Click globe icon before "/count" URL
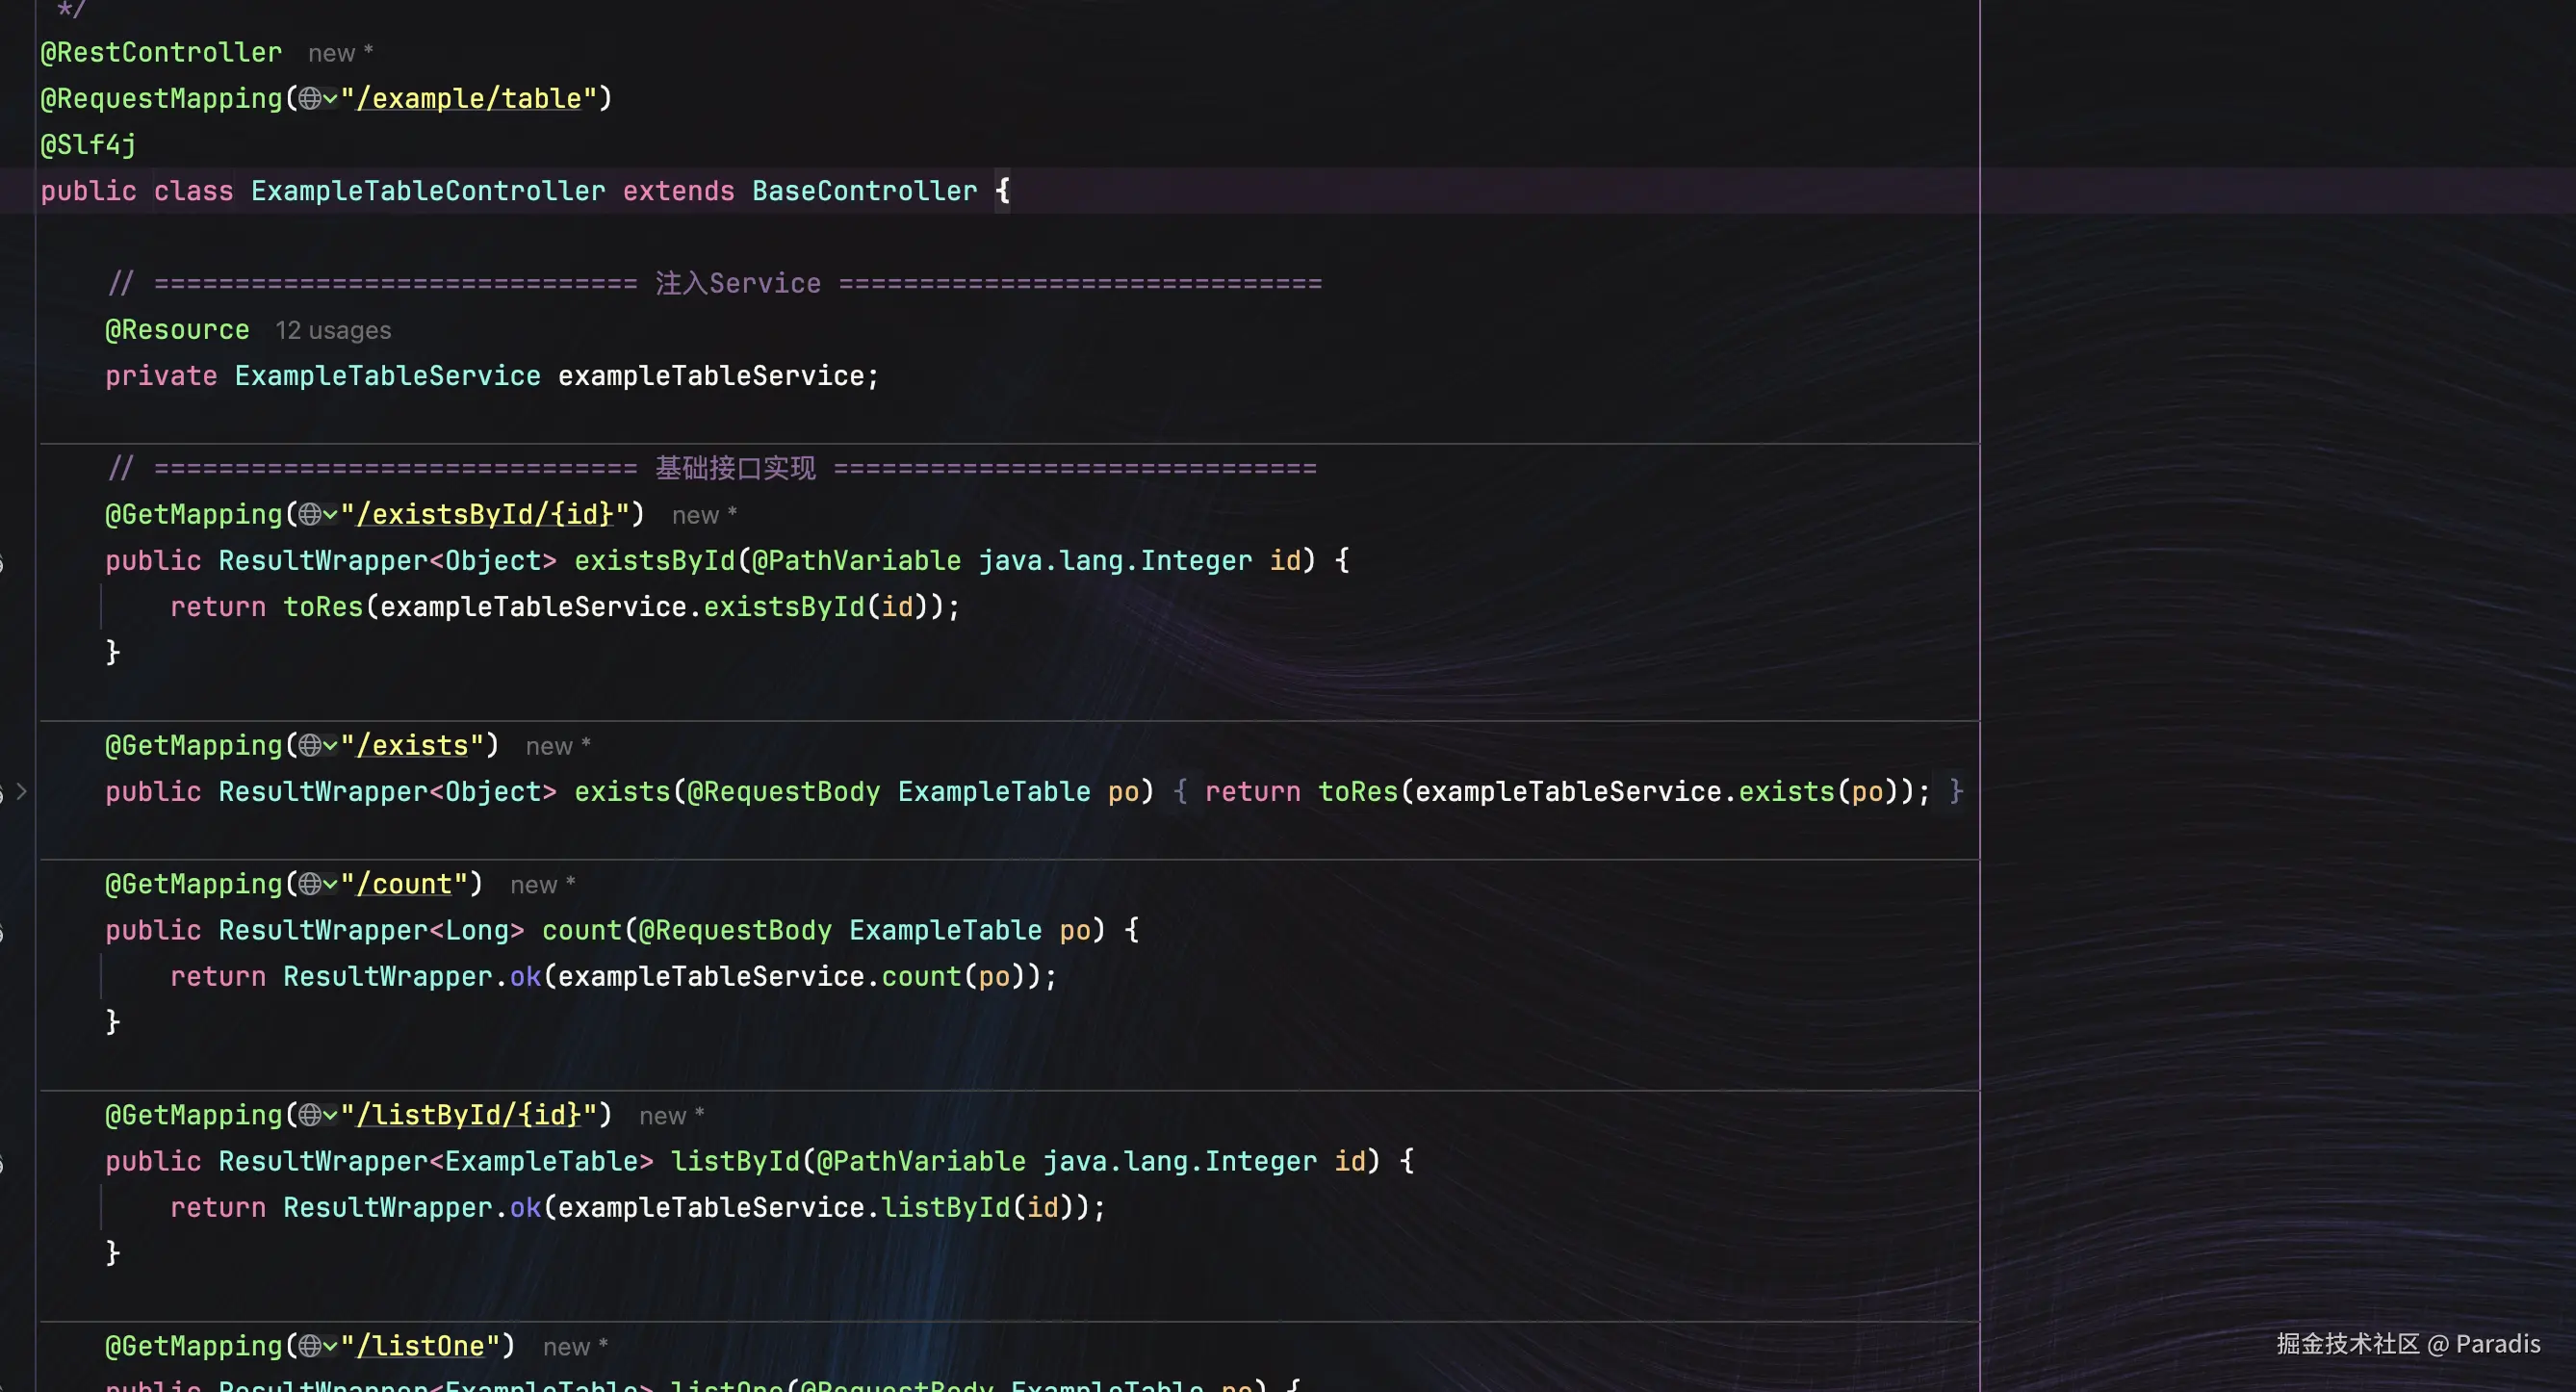2576x1392 pixels. (309, 885)
